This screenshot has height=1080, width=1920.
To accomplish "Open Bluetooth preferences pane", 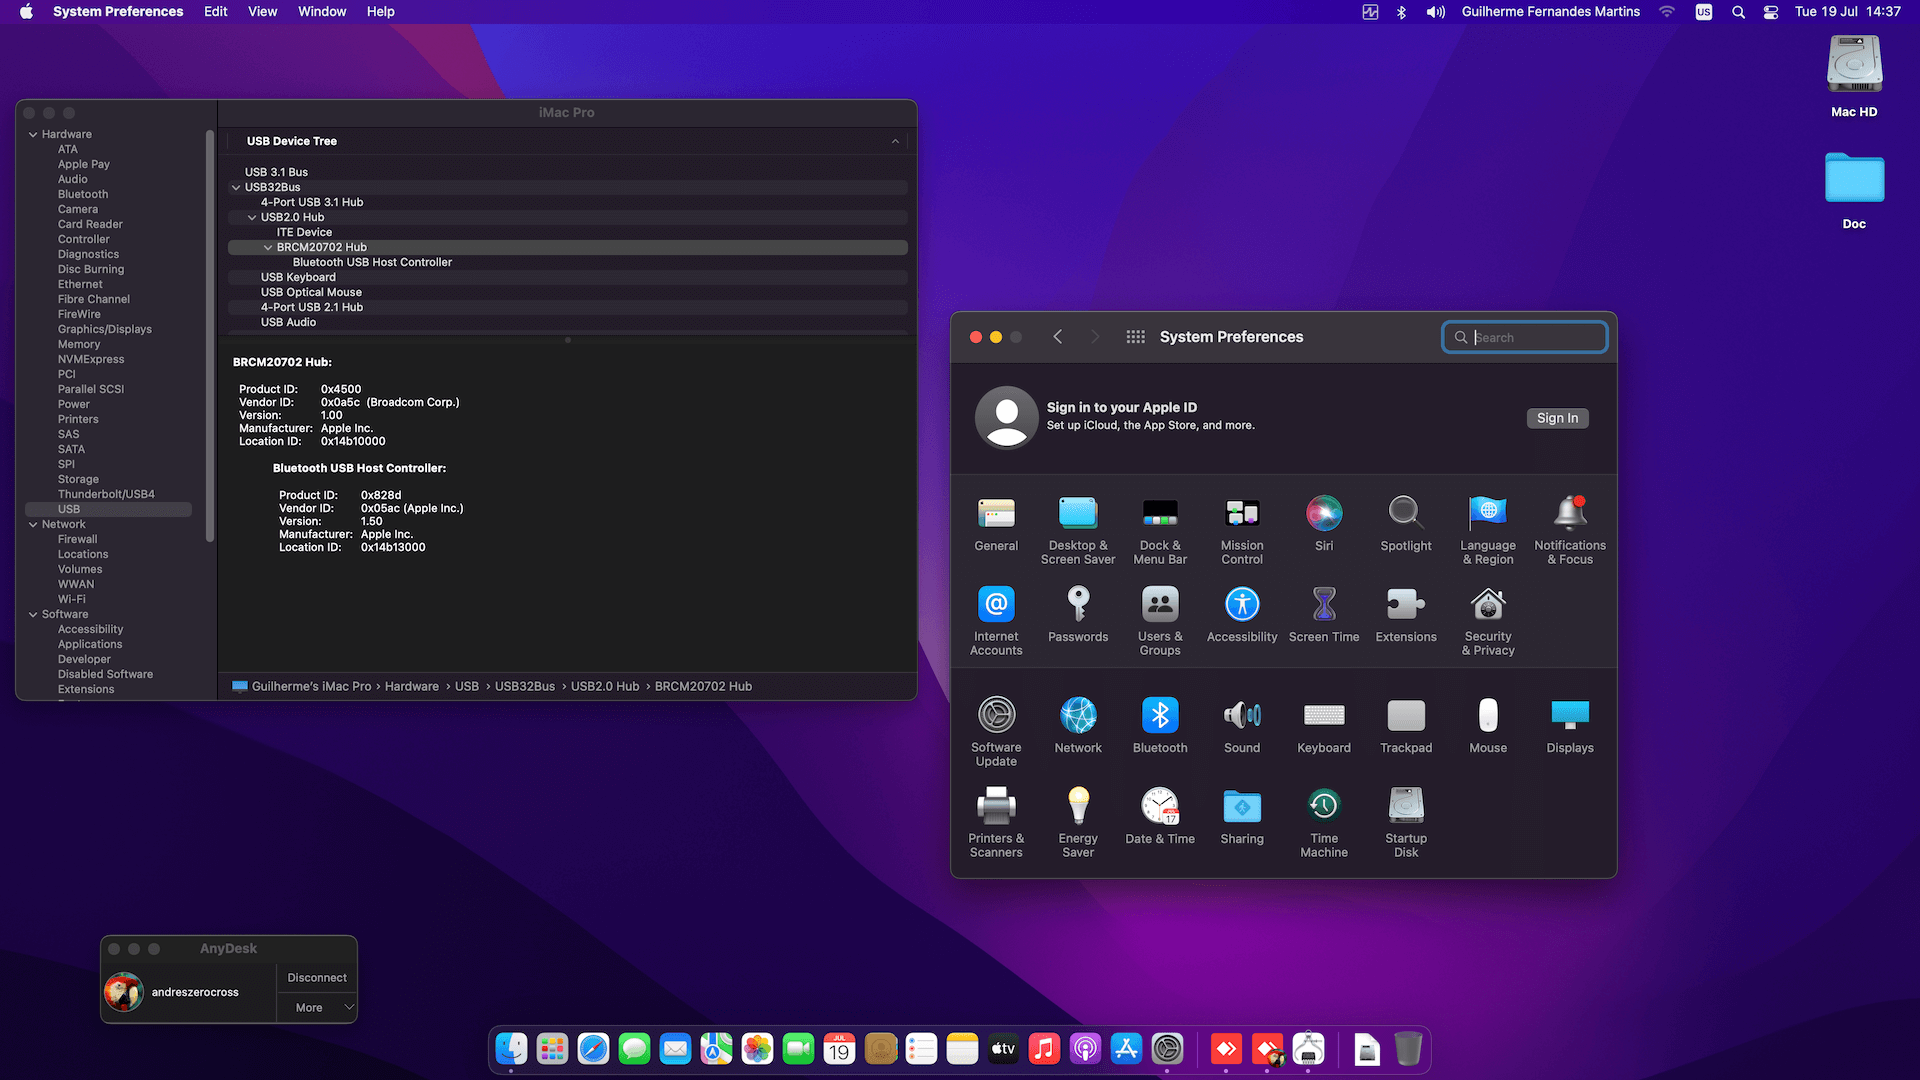I will click(x=1160, y=726).
